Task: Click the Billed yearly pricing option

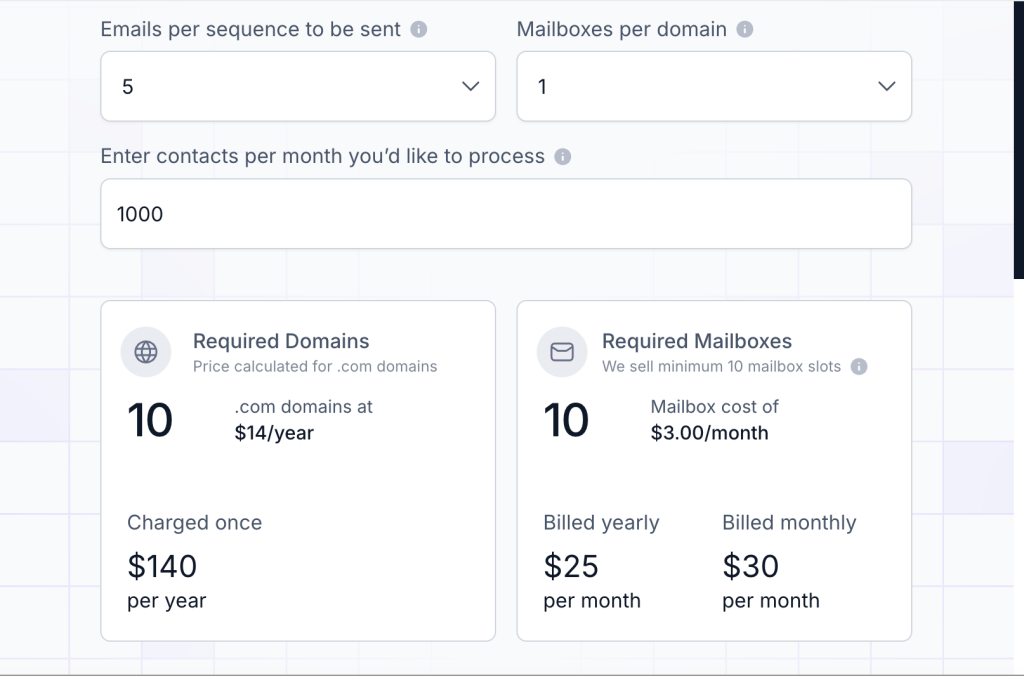Action: [601, 522]
